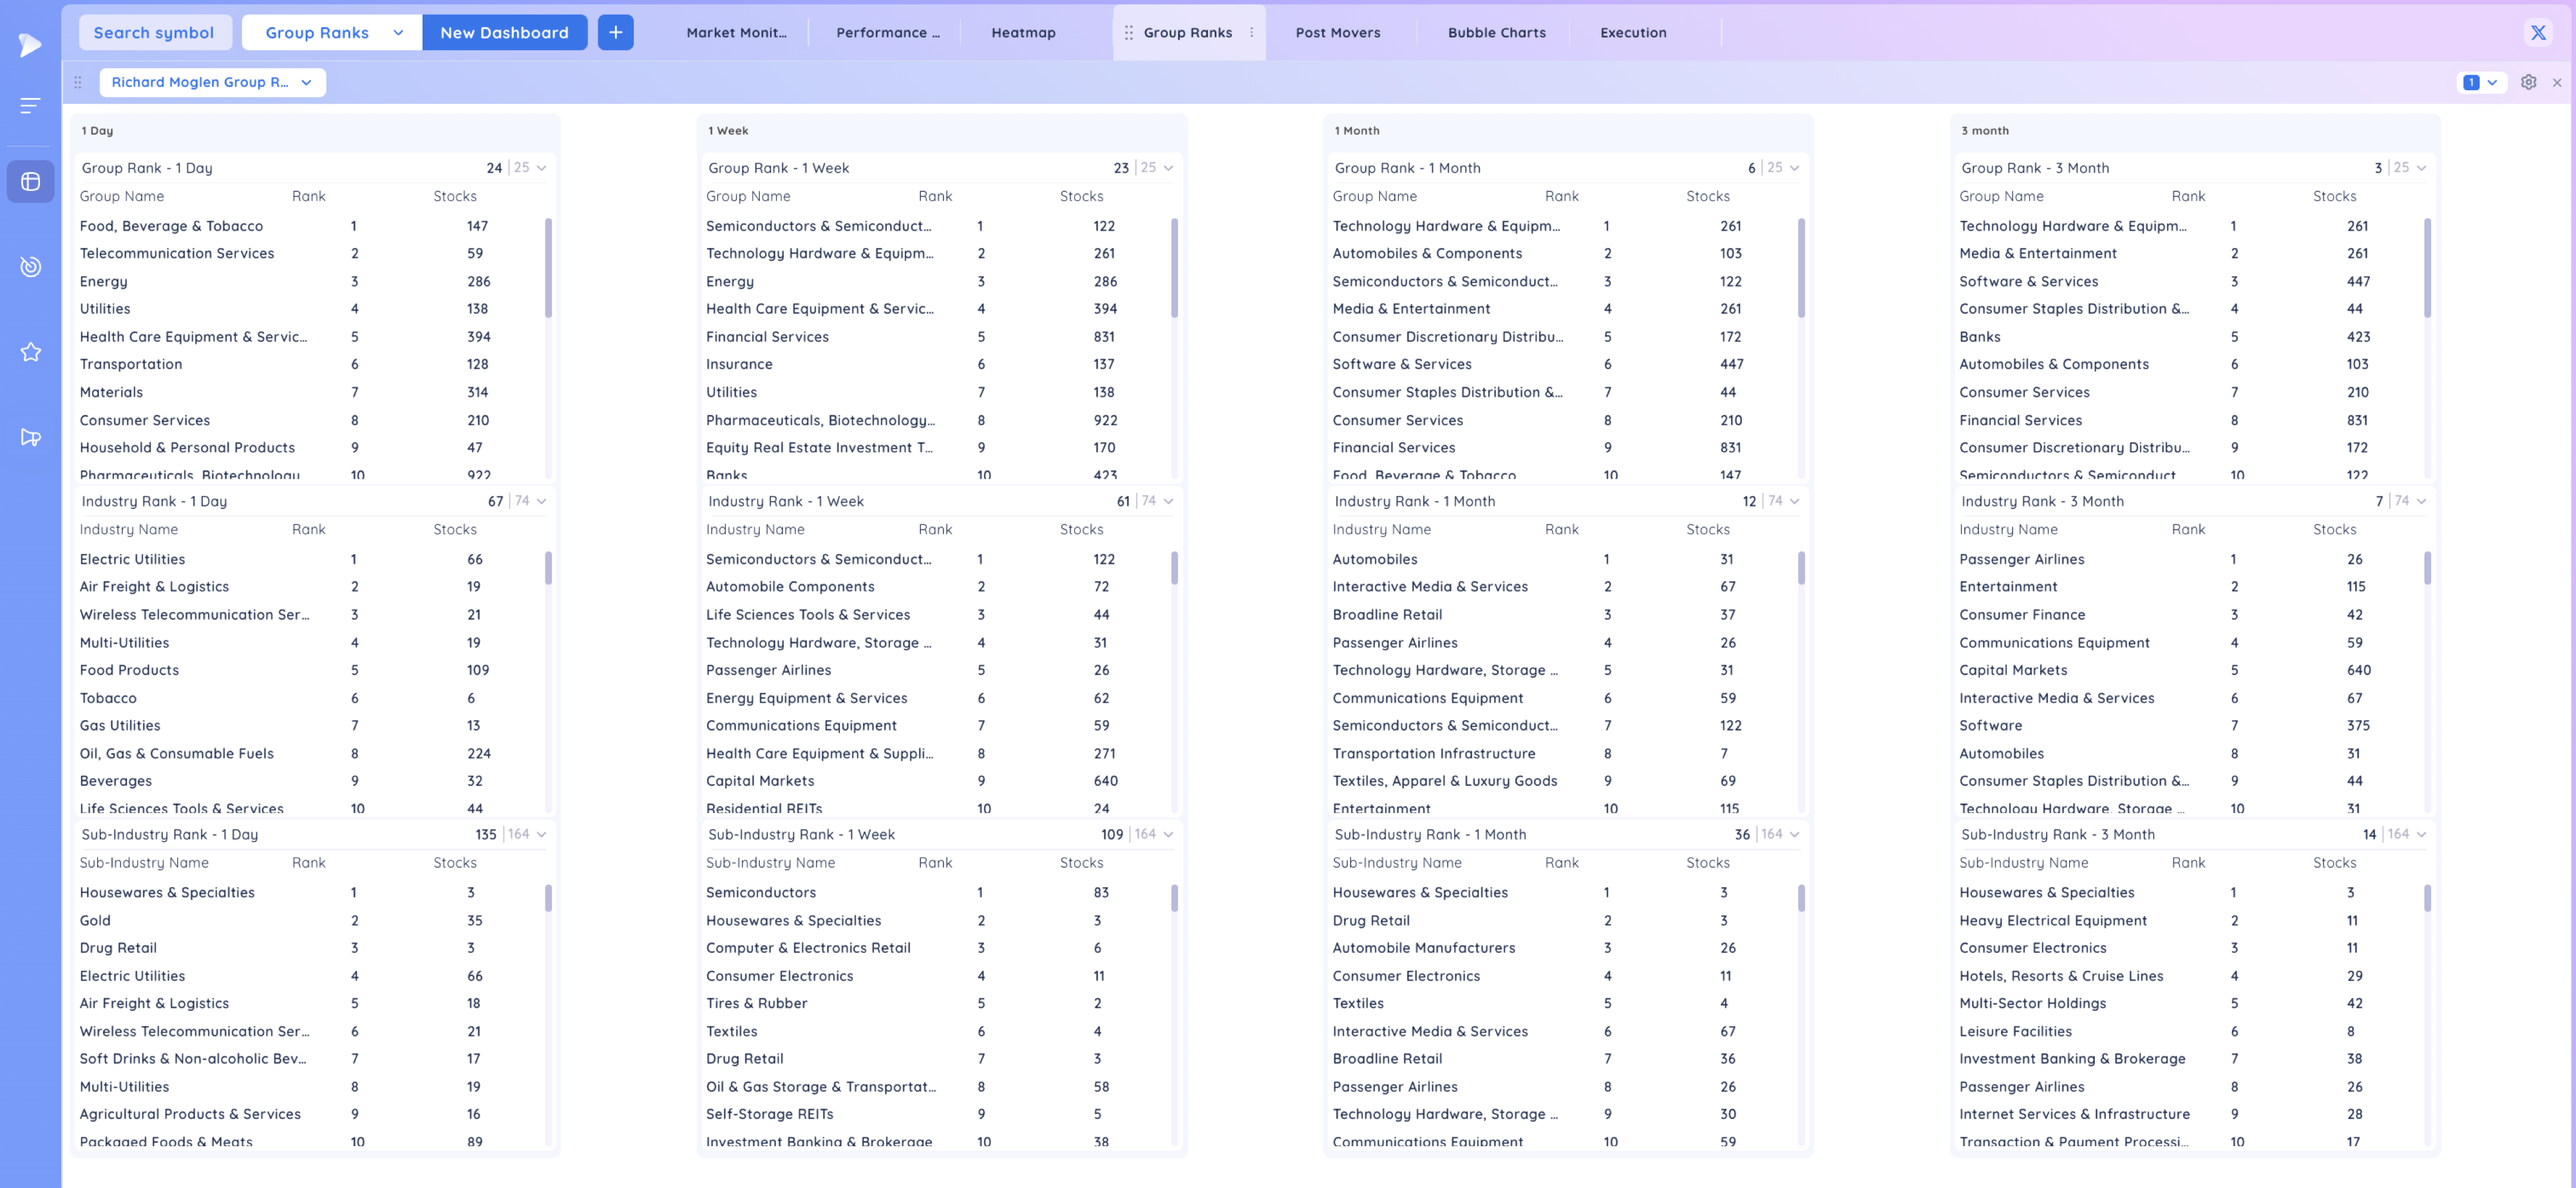
Task: Click the megaphone announcements icon in sidebar
Action: tap(30, 437)
